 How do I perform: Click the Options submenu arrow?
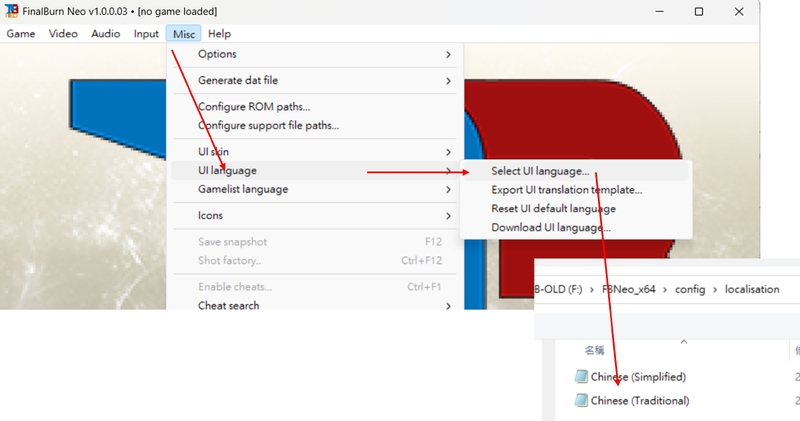click(x=448, y=54)
